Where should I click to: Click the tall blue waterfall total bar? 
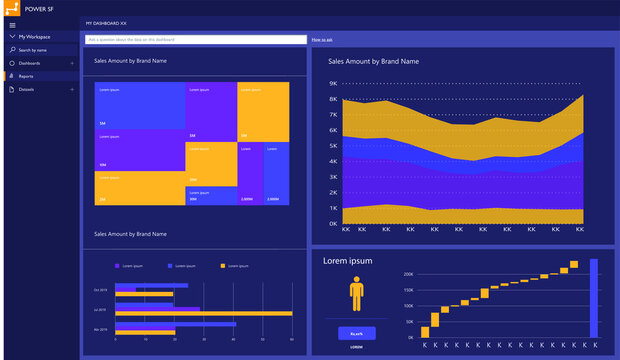(x=594, y=298)
